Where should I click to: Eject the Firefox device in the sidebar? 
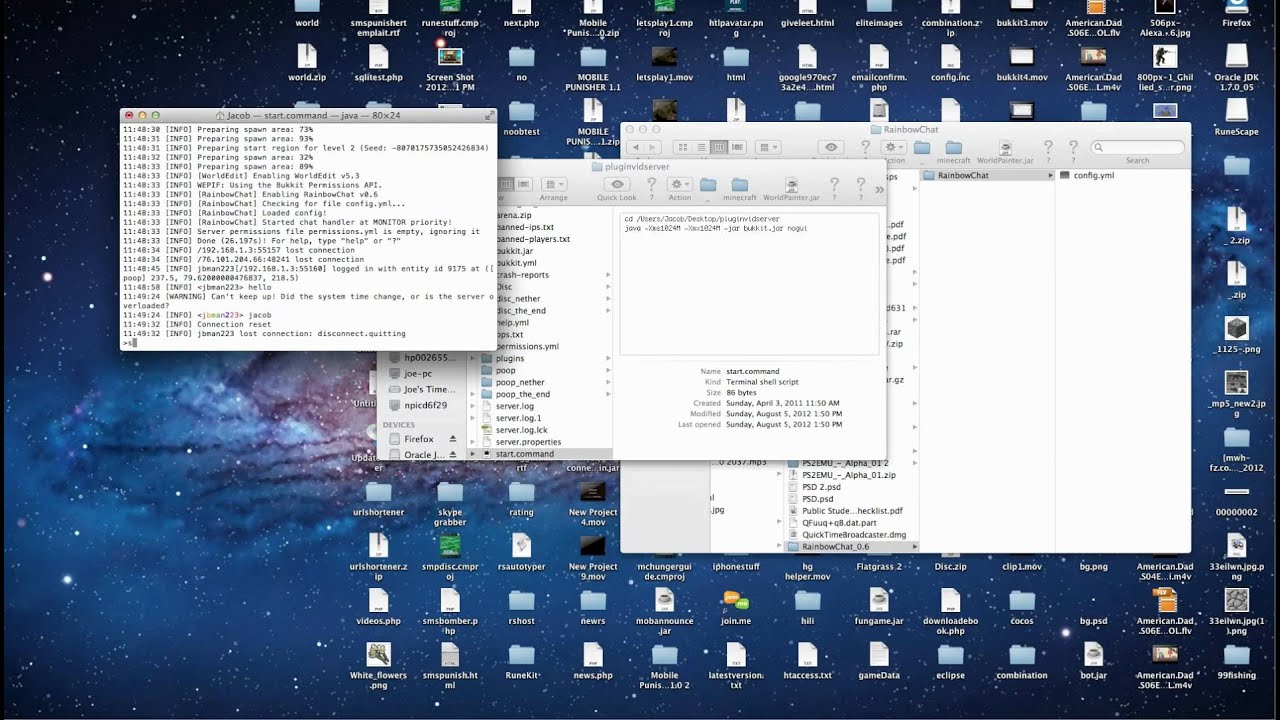click(x=452, y=439)
